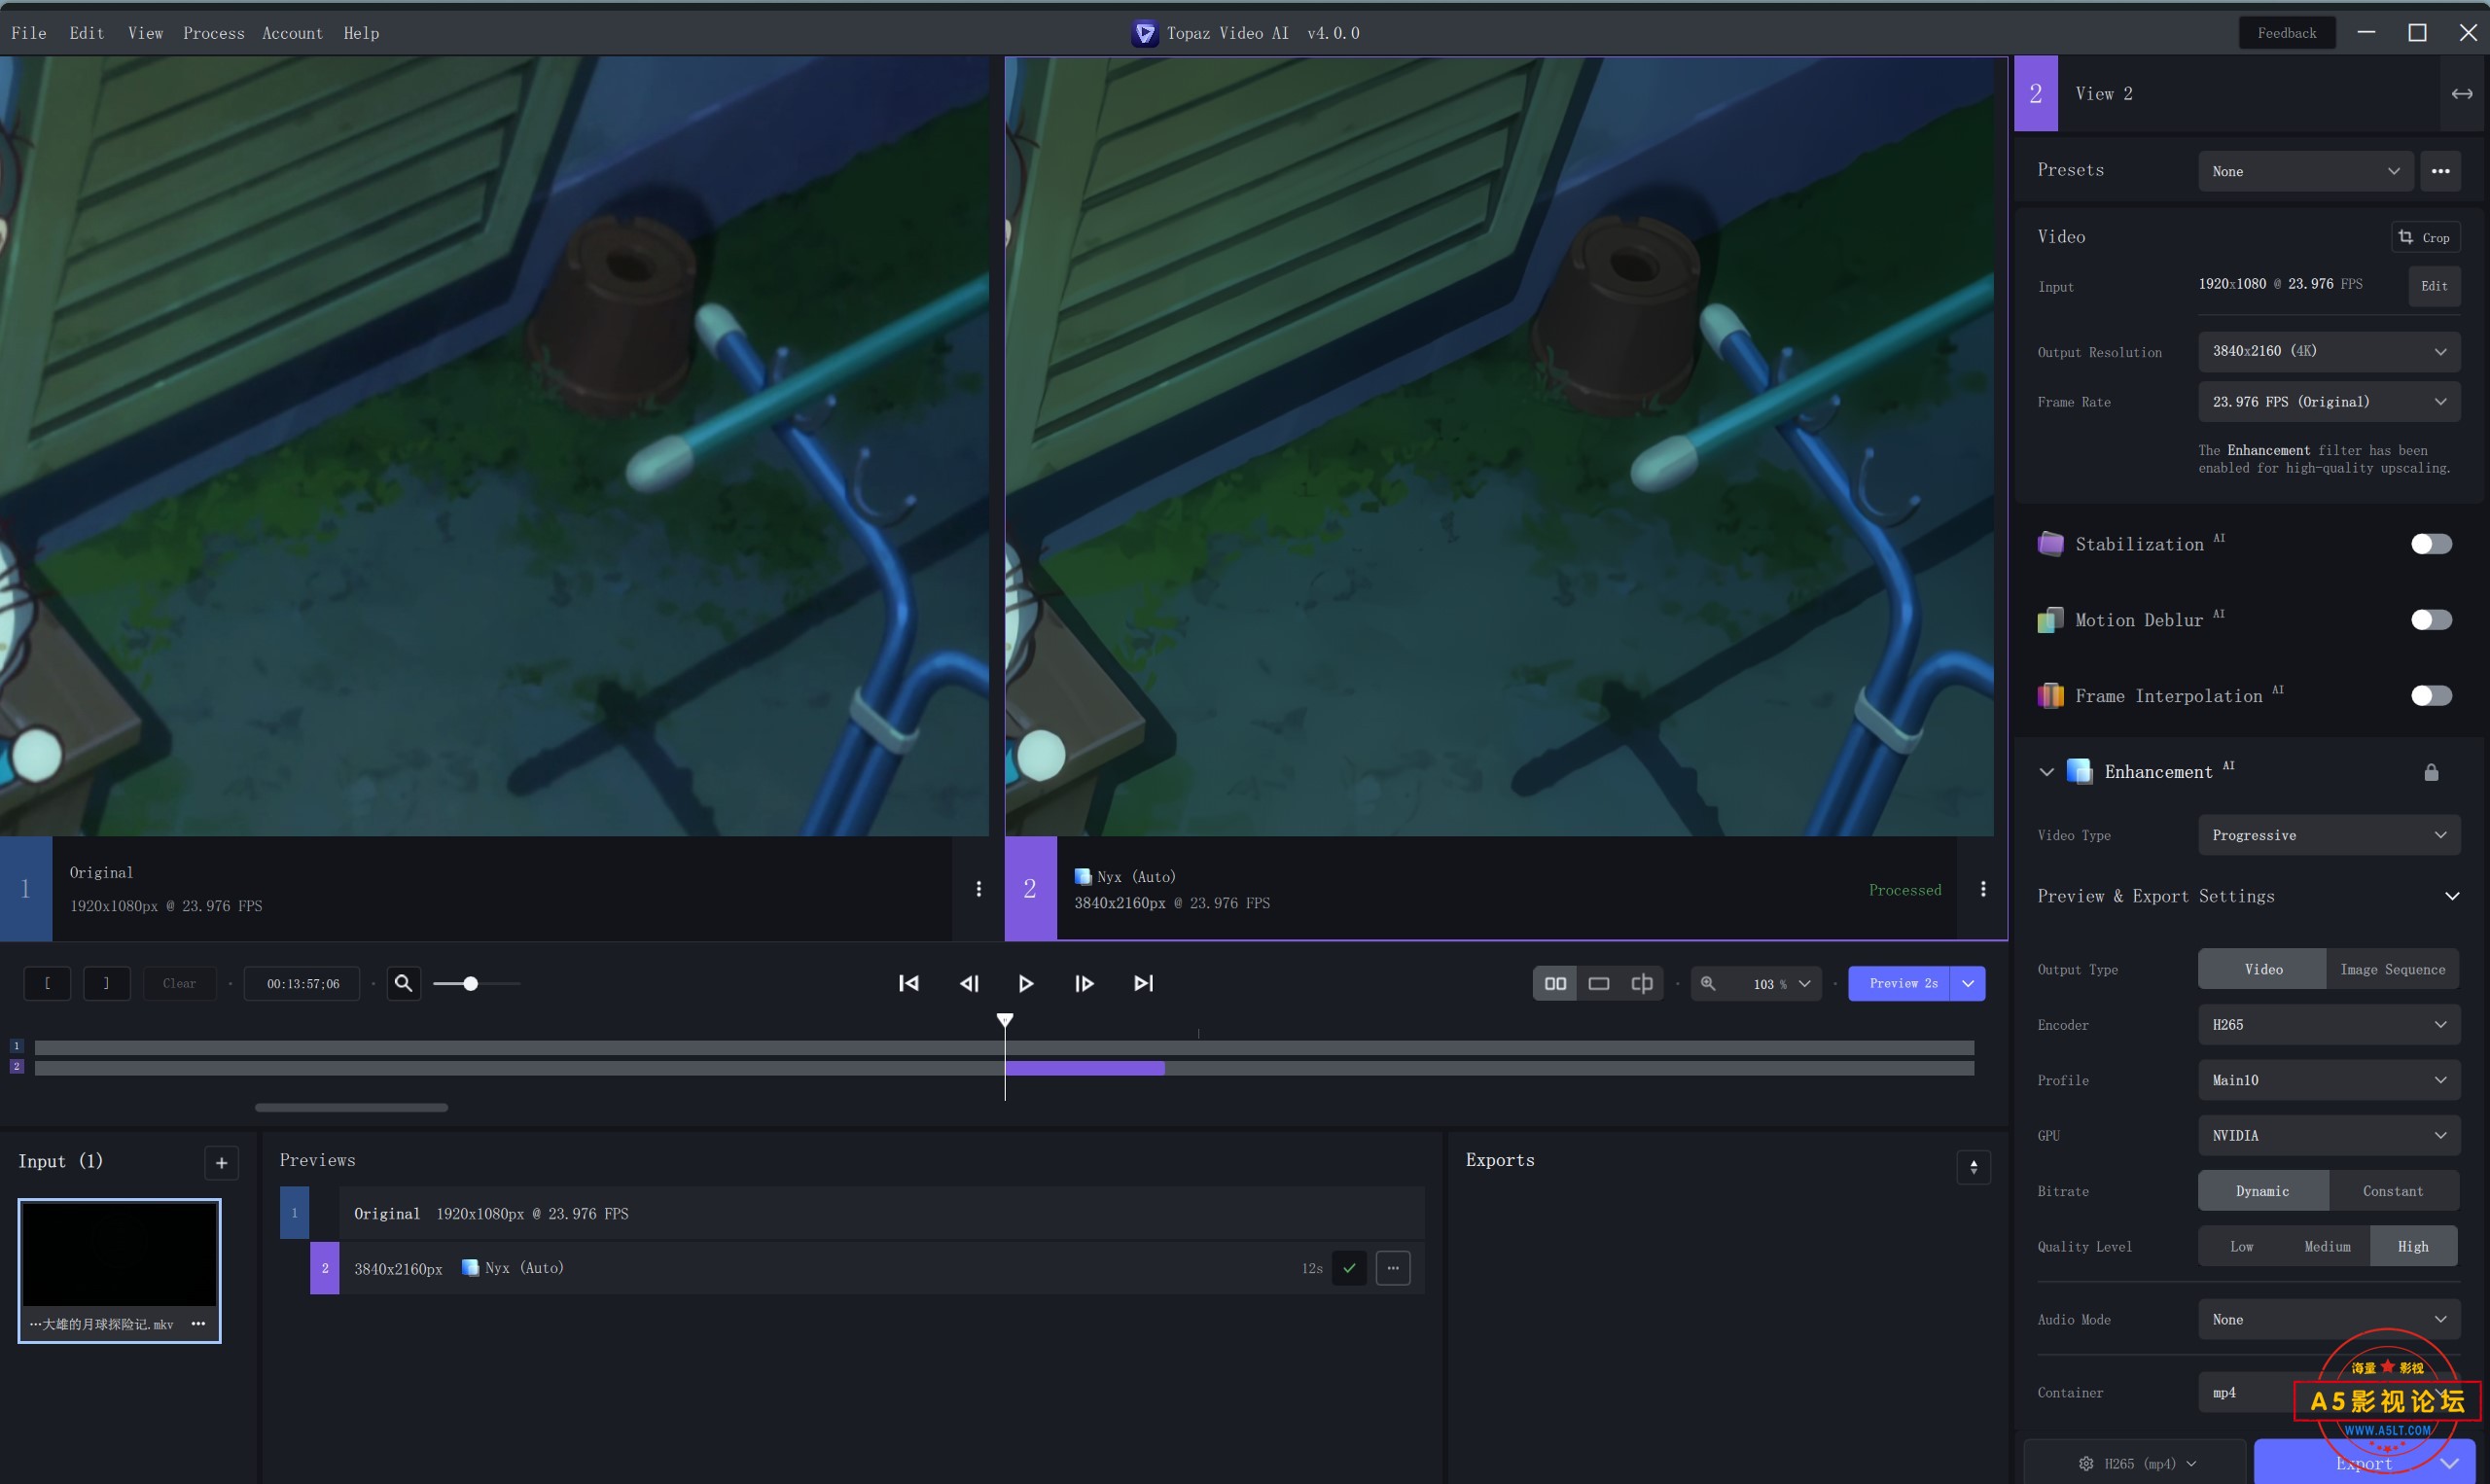Click the Frame Interpolation filter icon
The width and height of the screenshot is (2490, 1484).
coord(2050,696)
